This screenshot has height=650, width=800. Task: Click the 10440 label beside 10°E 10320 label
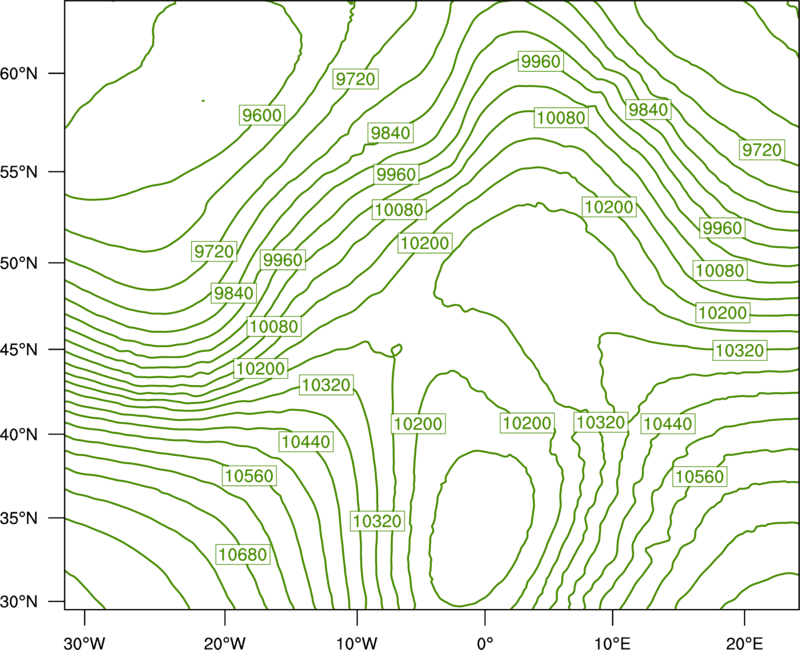click(x=668, y=423)
